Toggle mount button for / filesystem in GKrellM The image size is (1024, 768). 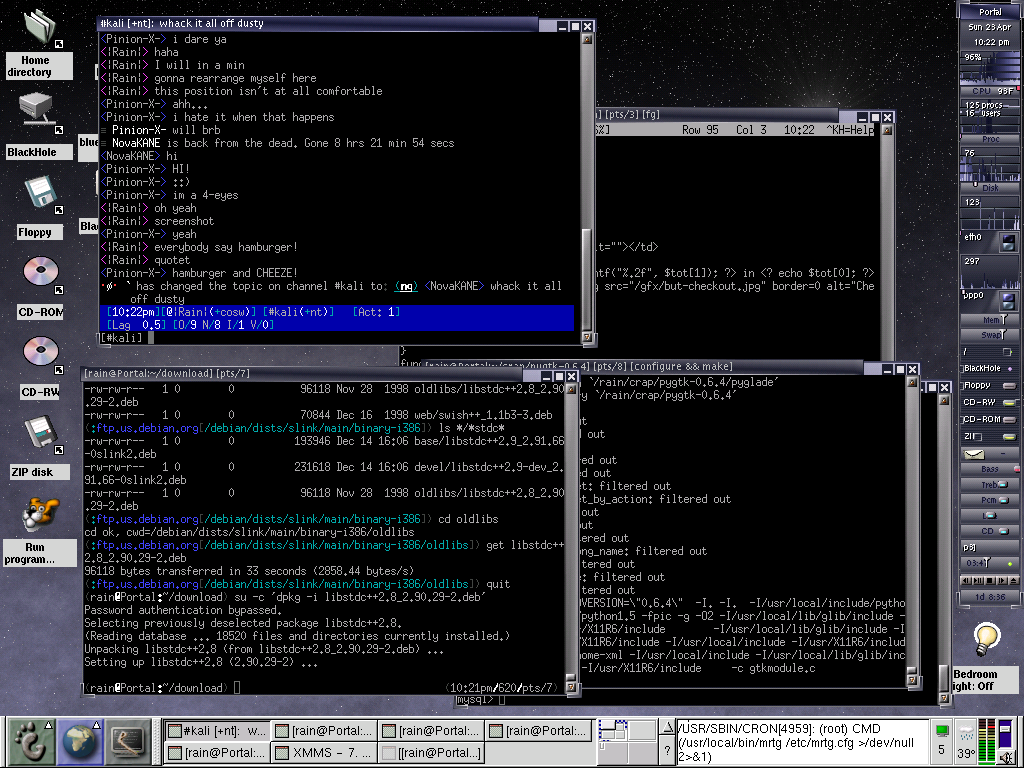click(x=1008, y=352)
